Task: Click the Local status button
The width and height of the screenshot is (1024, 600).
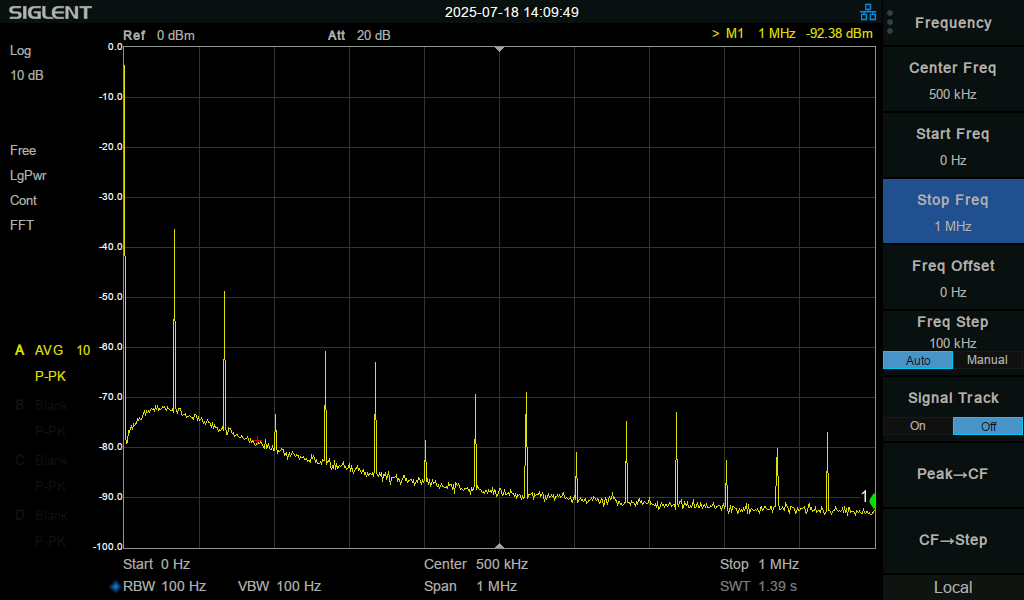Action: (953, 588)
